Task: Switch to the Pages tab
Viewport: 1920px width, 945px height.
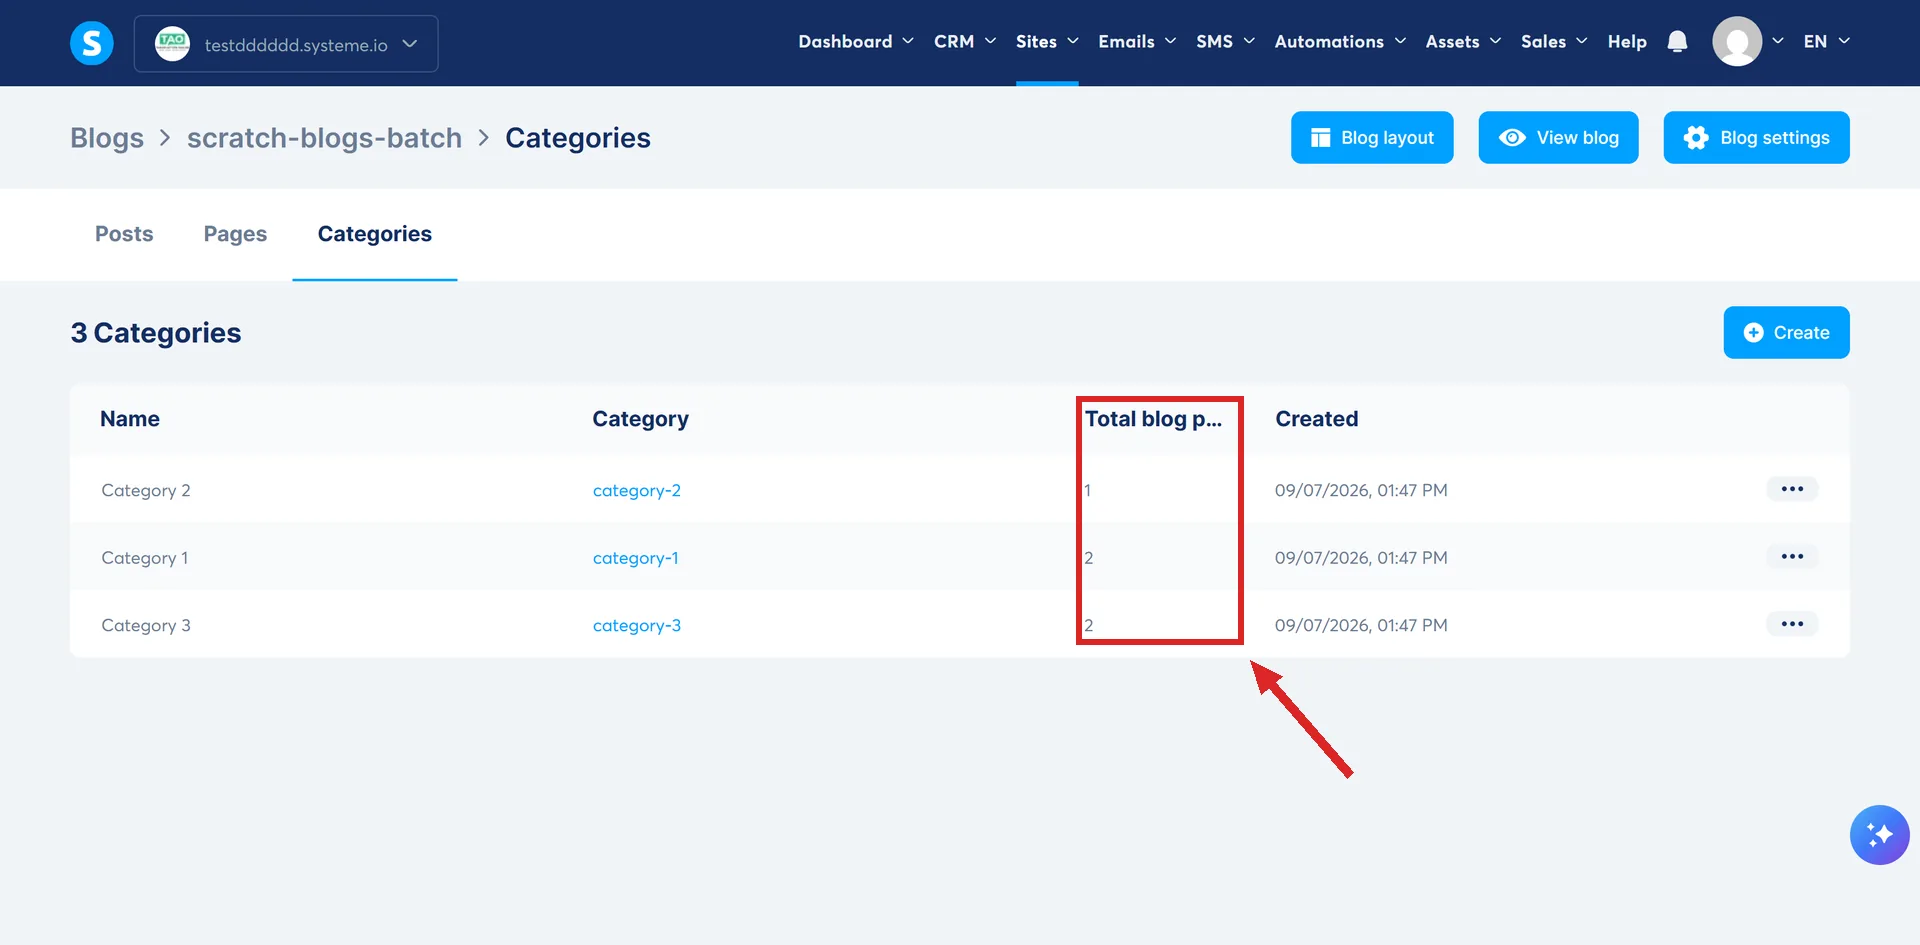Action: (235, 234)
